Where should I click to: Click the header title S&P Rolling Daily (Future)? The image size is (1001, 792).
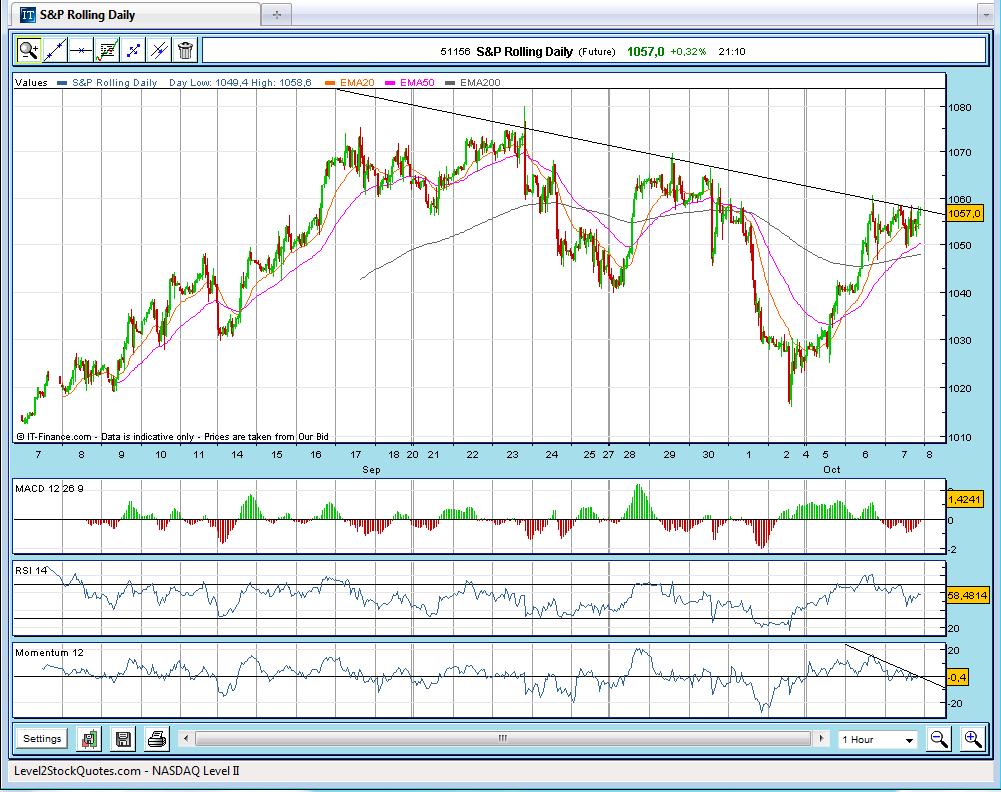click(x=546, y=52)
